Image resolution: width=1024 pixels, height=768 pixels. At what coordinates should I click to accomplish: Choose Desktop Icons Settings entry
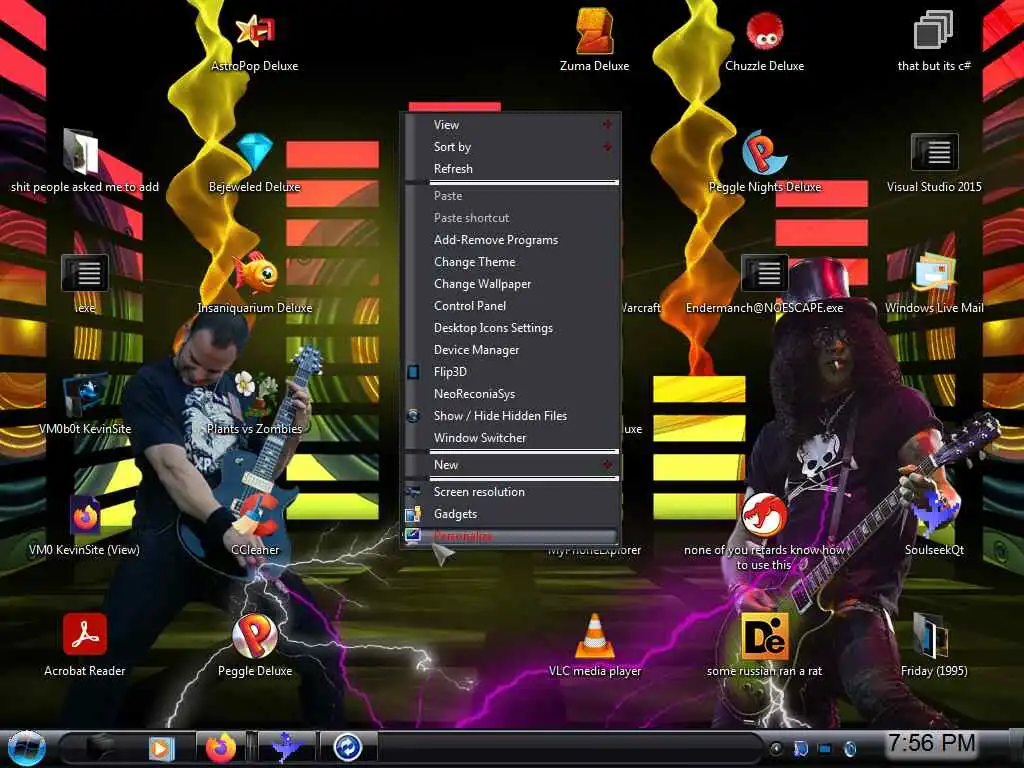512,328
